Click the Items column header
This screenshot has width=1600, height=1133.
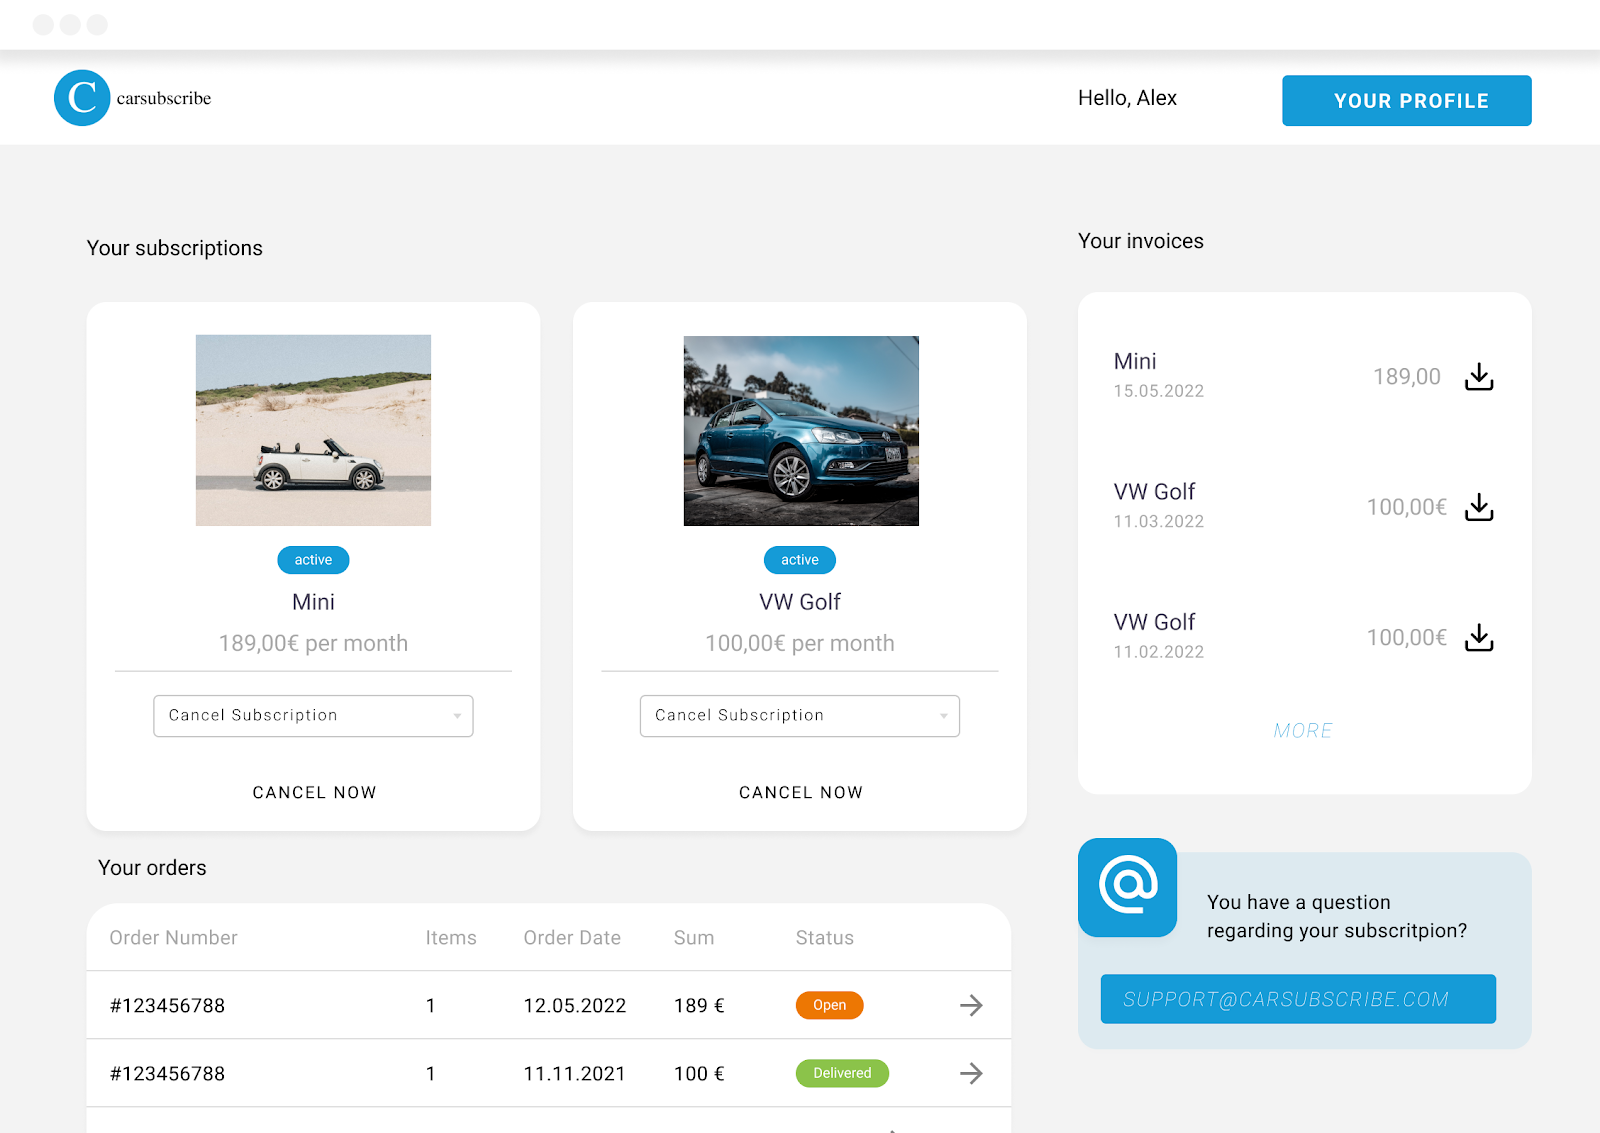(451, 938)
